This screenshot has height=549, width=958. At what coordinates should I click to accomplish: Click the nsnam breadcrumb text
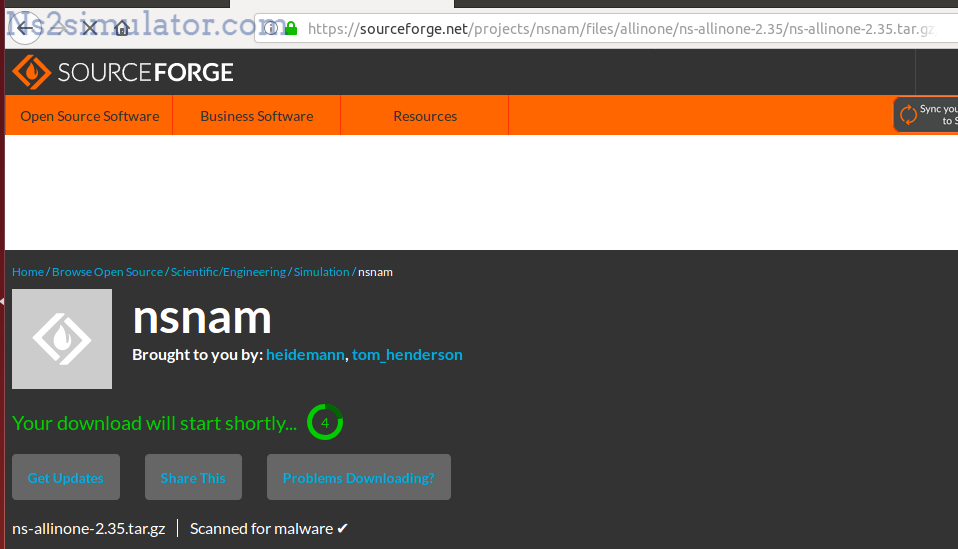pos(375,272)
